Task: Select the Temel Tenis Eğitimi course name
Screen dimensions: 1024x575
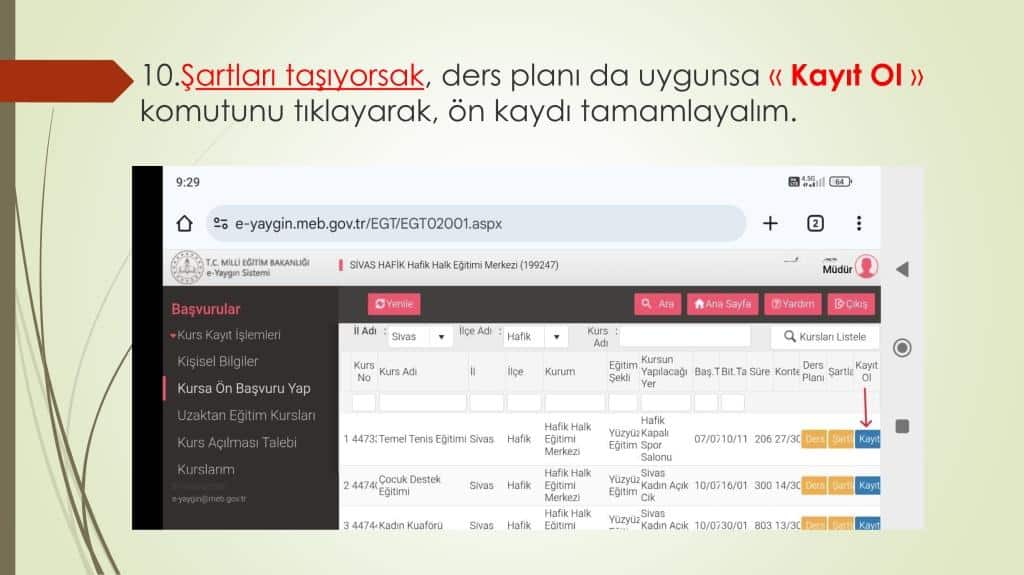Action: (423, 439)
